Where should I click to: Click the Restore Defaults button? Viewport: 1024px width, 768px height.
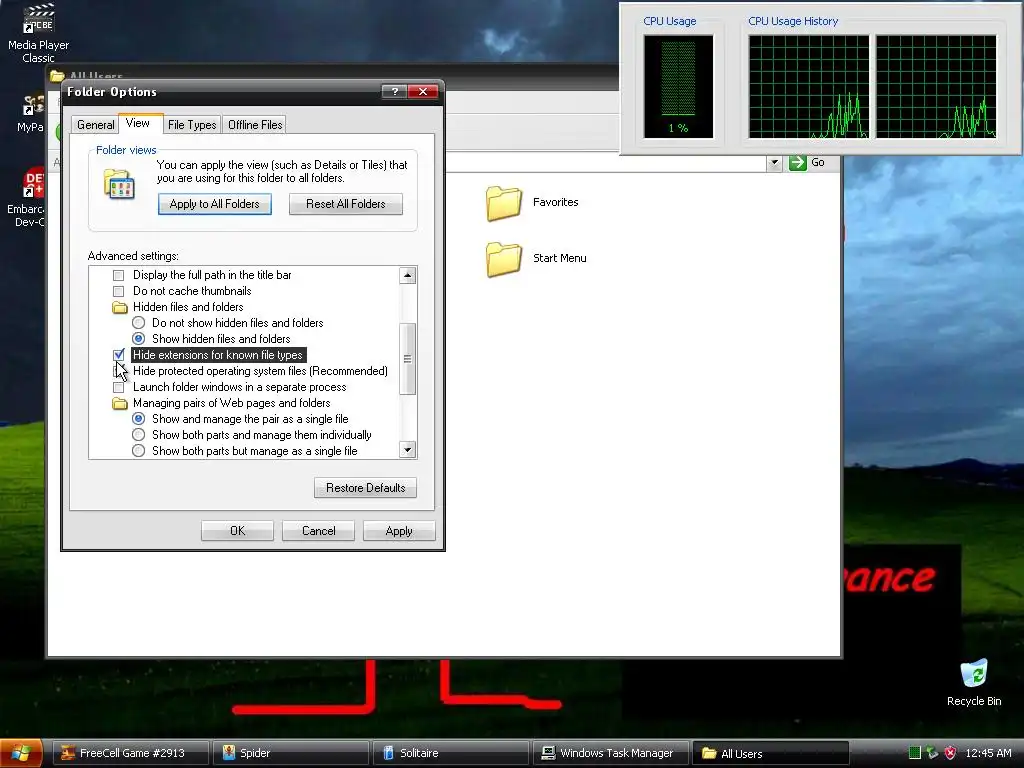click(366, 488)
